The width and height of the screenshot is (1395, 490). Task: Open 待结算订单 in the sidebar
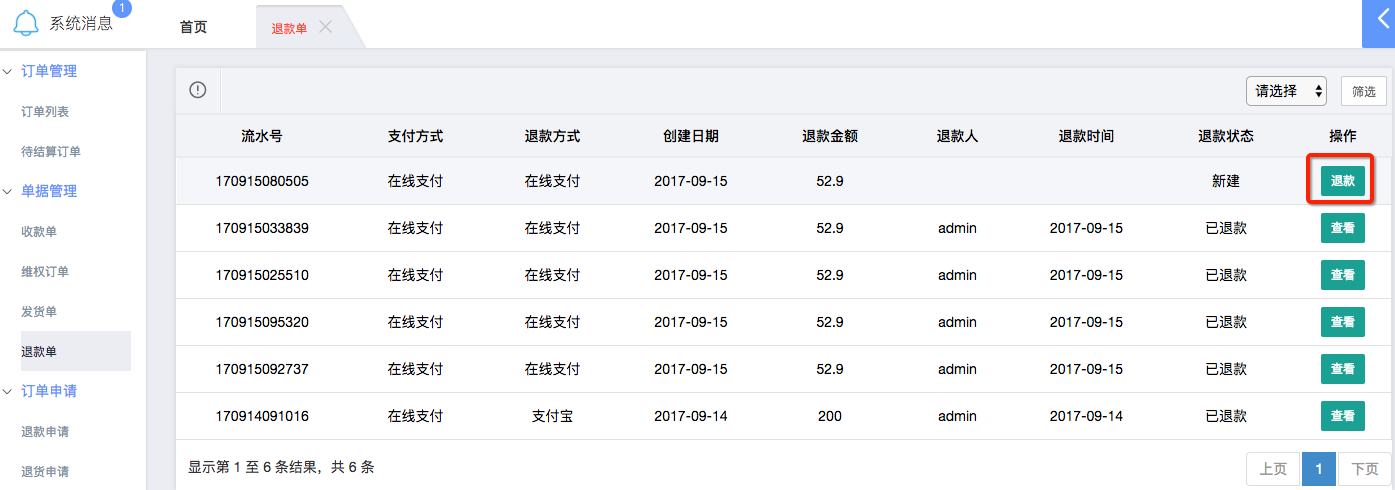pos(51,152)
